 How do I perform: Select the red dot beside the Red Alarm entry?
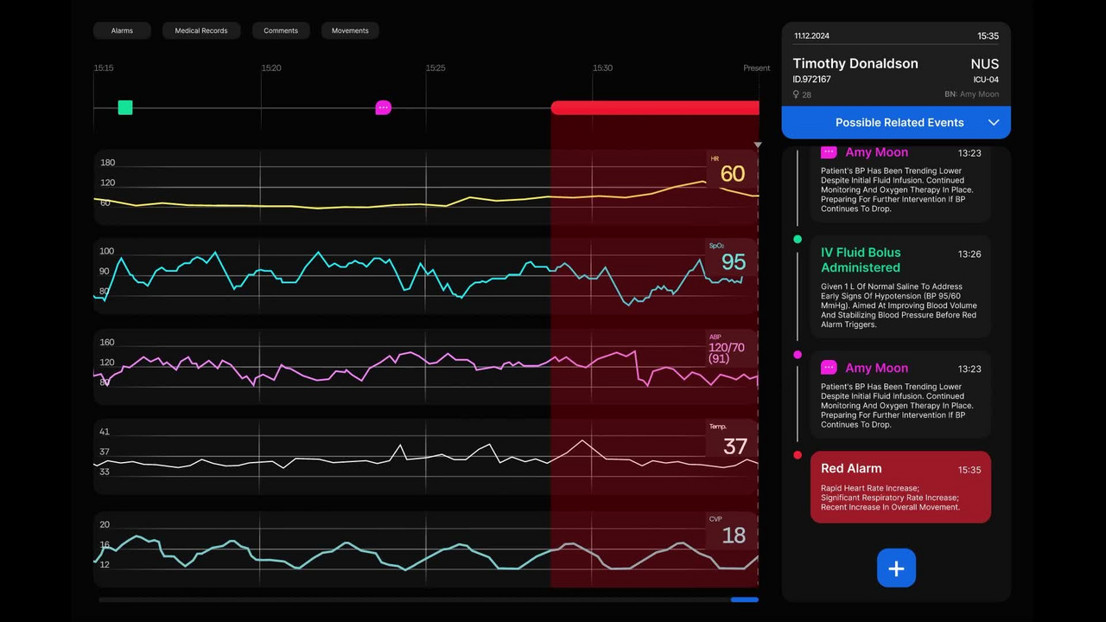(x=798, y=455)
